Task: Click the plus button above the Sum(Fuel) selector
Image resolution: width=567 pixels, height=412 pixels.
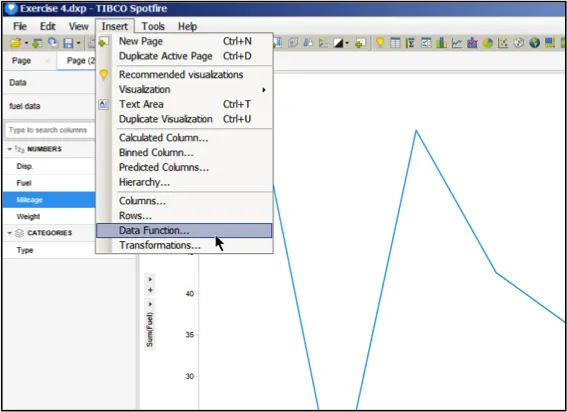Action: (150, 290)
